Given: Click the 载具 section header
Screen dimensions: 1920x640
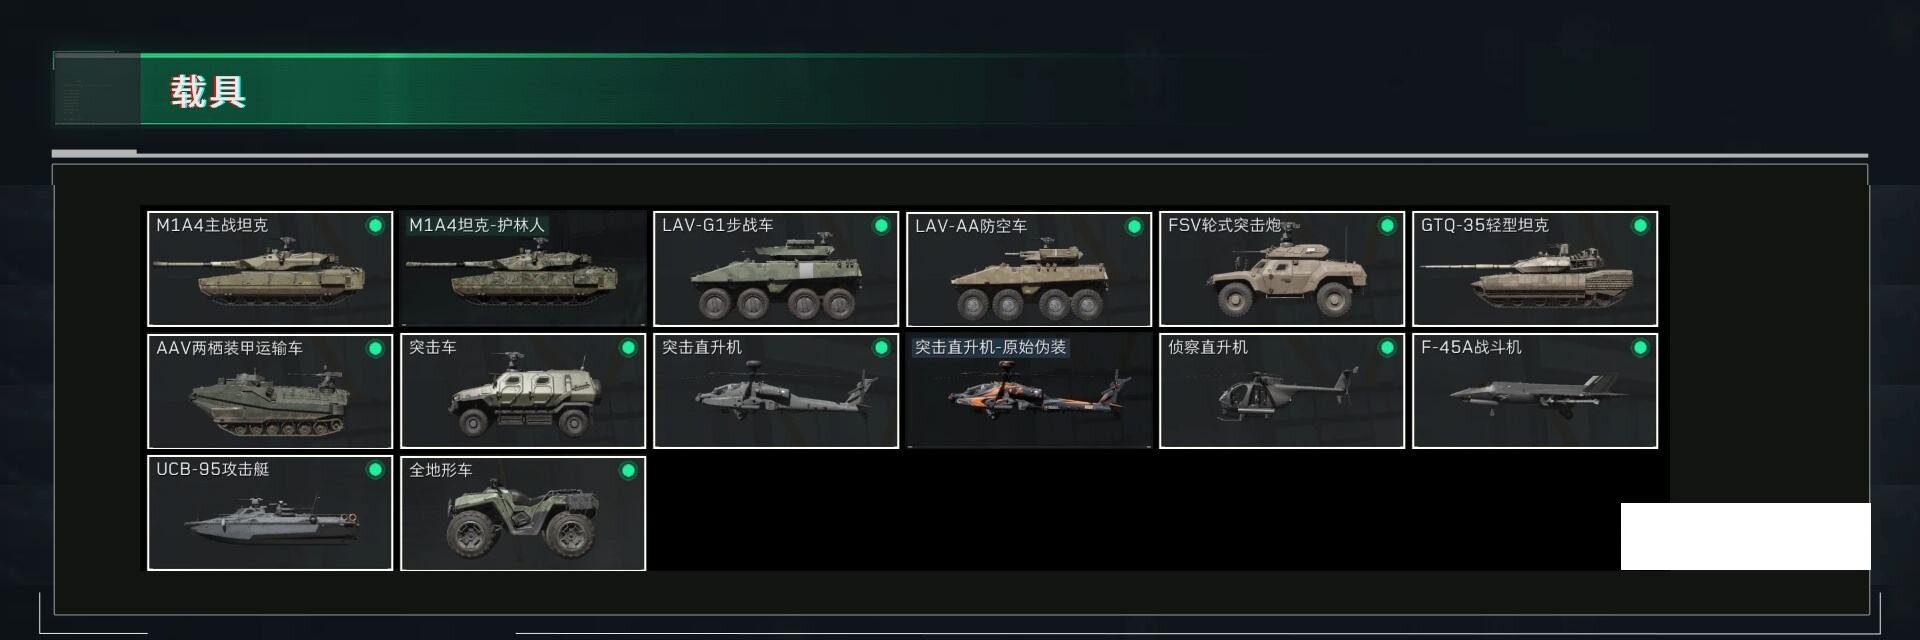Looking at the screenshot, I should pos(208,91).
